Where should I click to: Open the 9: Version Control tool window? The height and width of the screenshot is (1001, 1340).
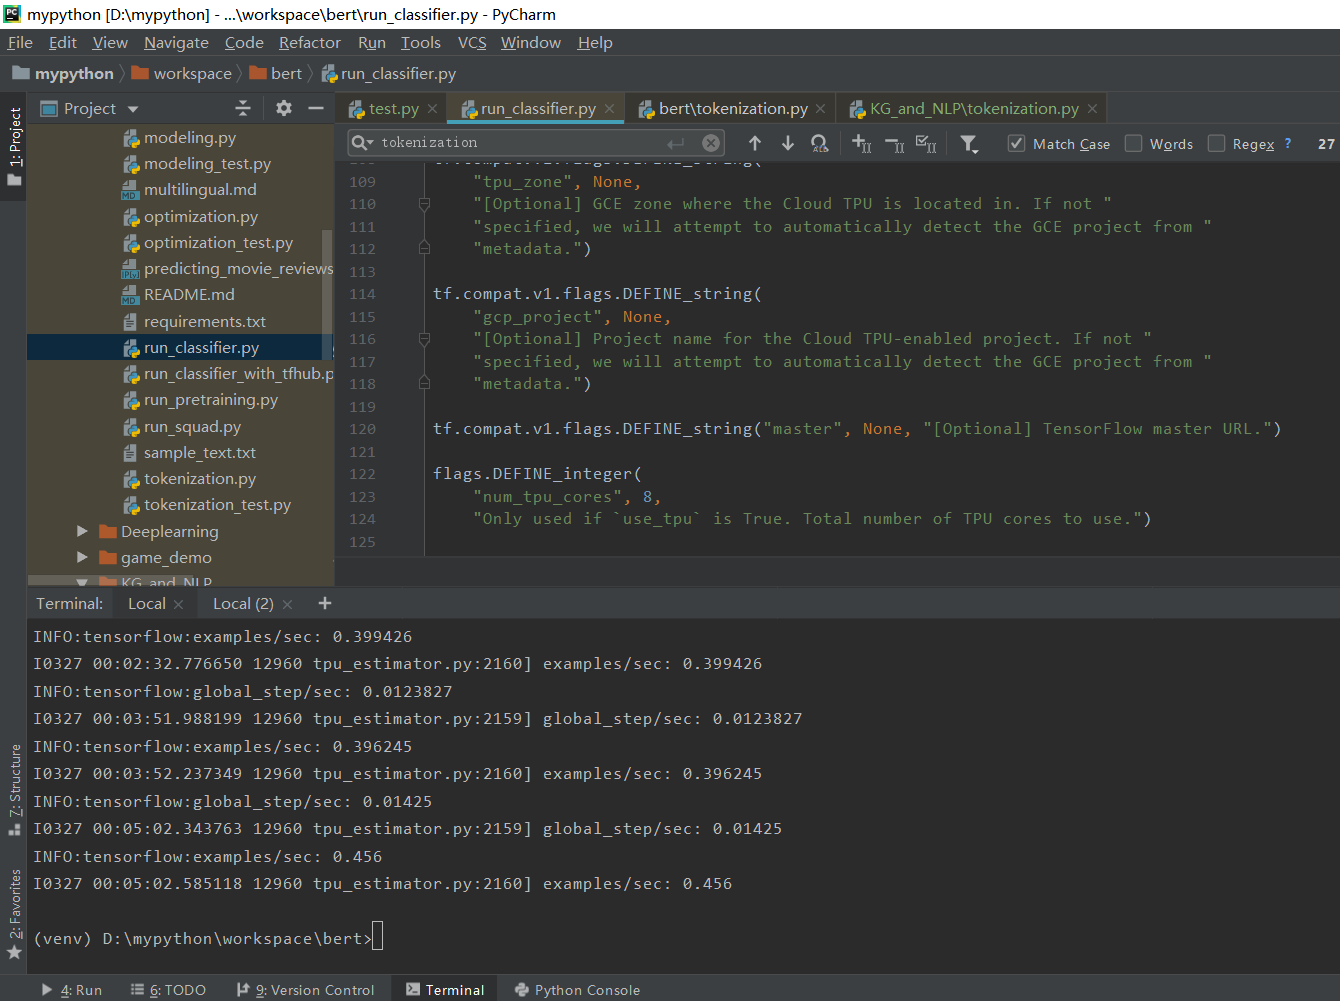click(305, 990)
